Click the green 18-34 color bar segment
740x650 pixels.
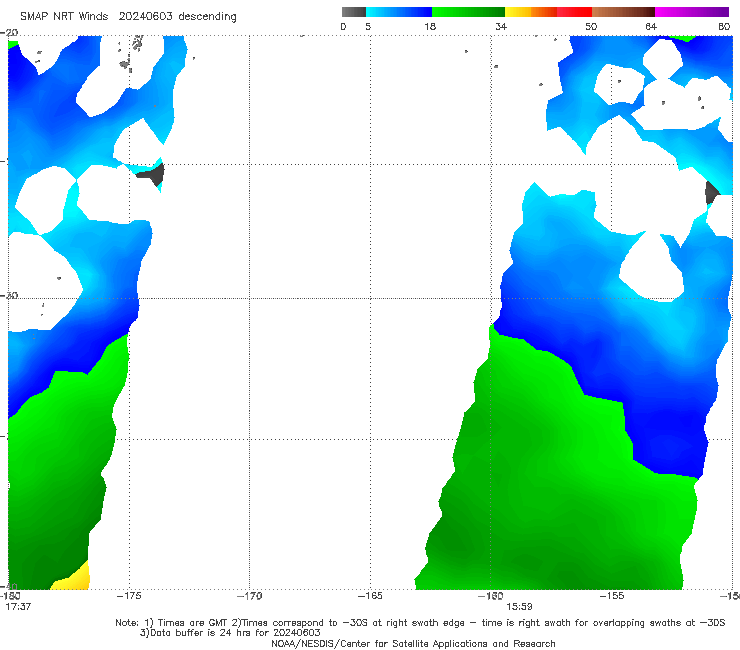(x=468, y=12)
